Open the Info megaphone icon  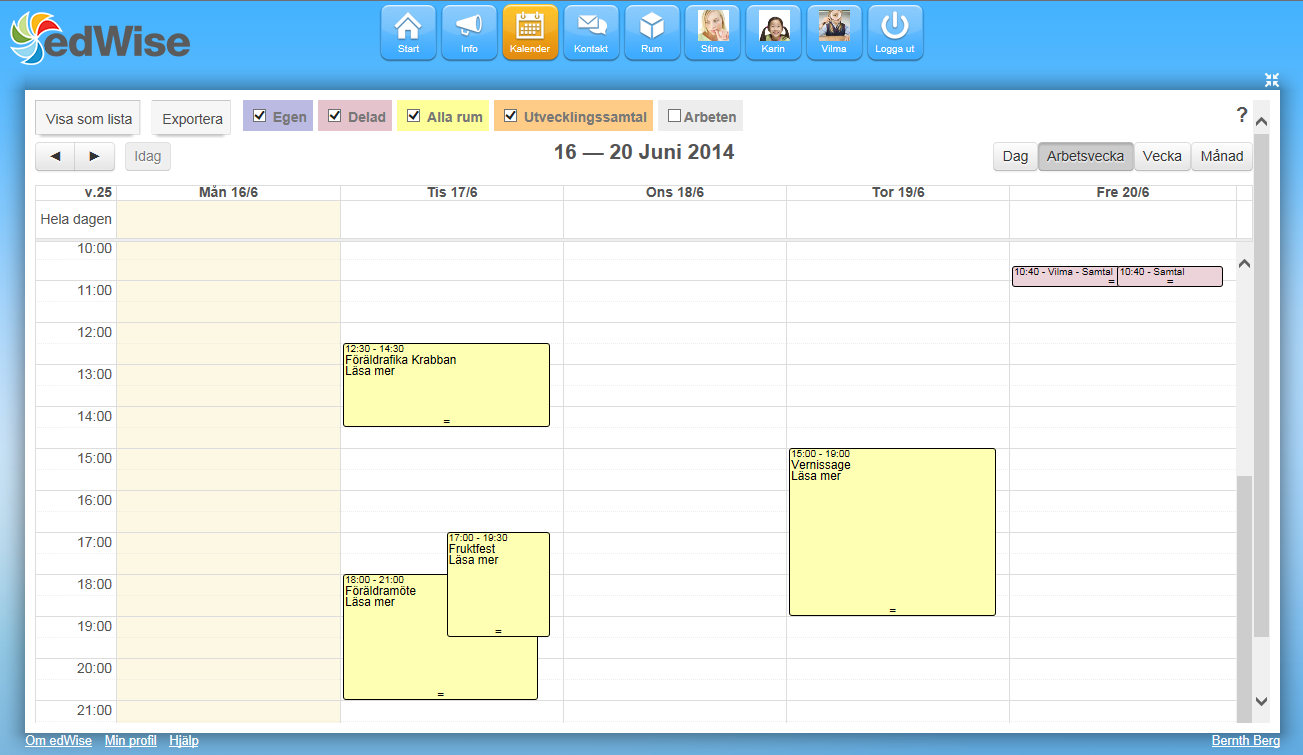pyautogui.click(x=469, y=33)
